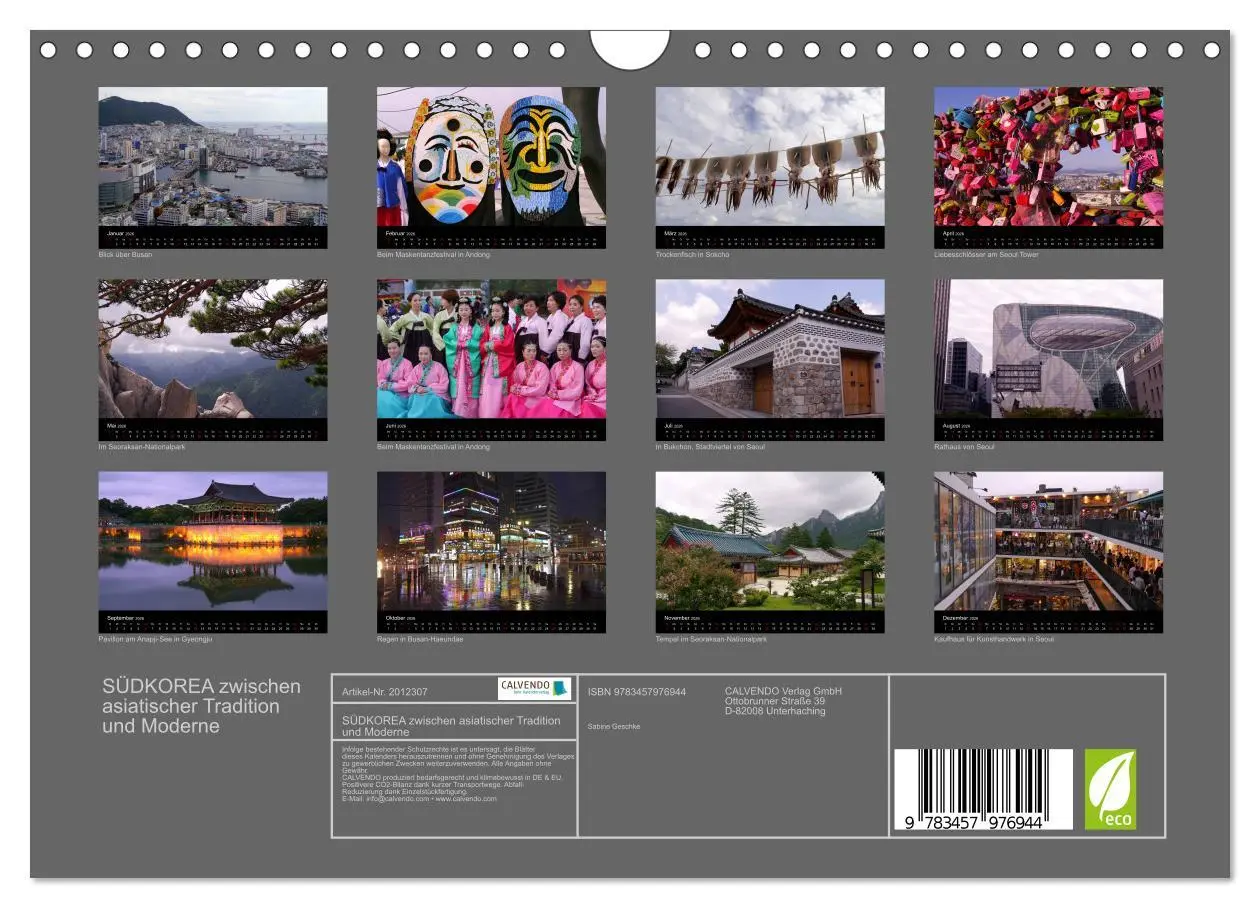
Task: Open the Seoul city hall building photo
Action: [x=1049, y=349]
